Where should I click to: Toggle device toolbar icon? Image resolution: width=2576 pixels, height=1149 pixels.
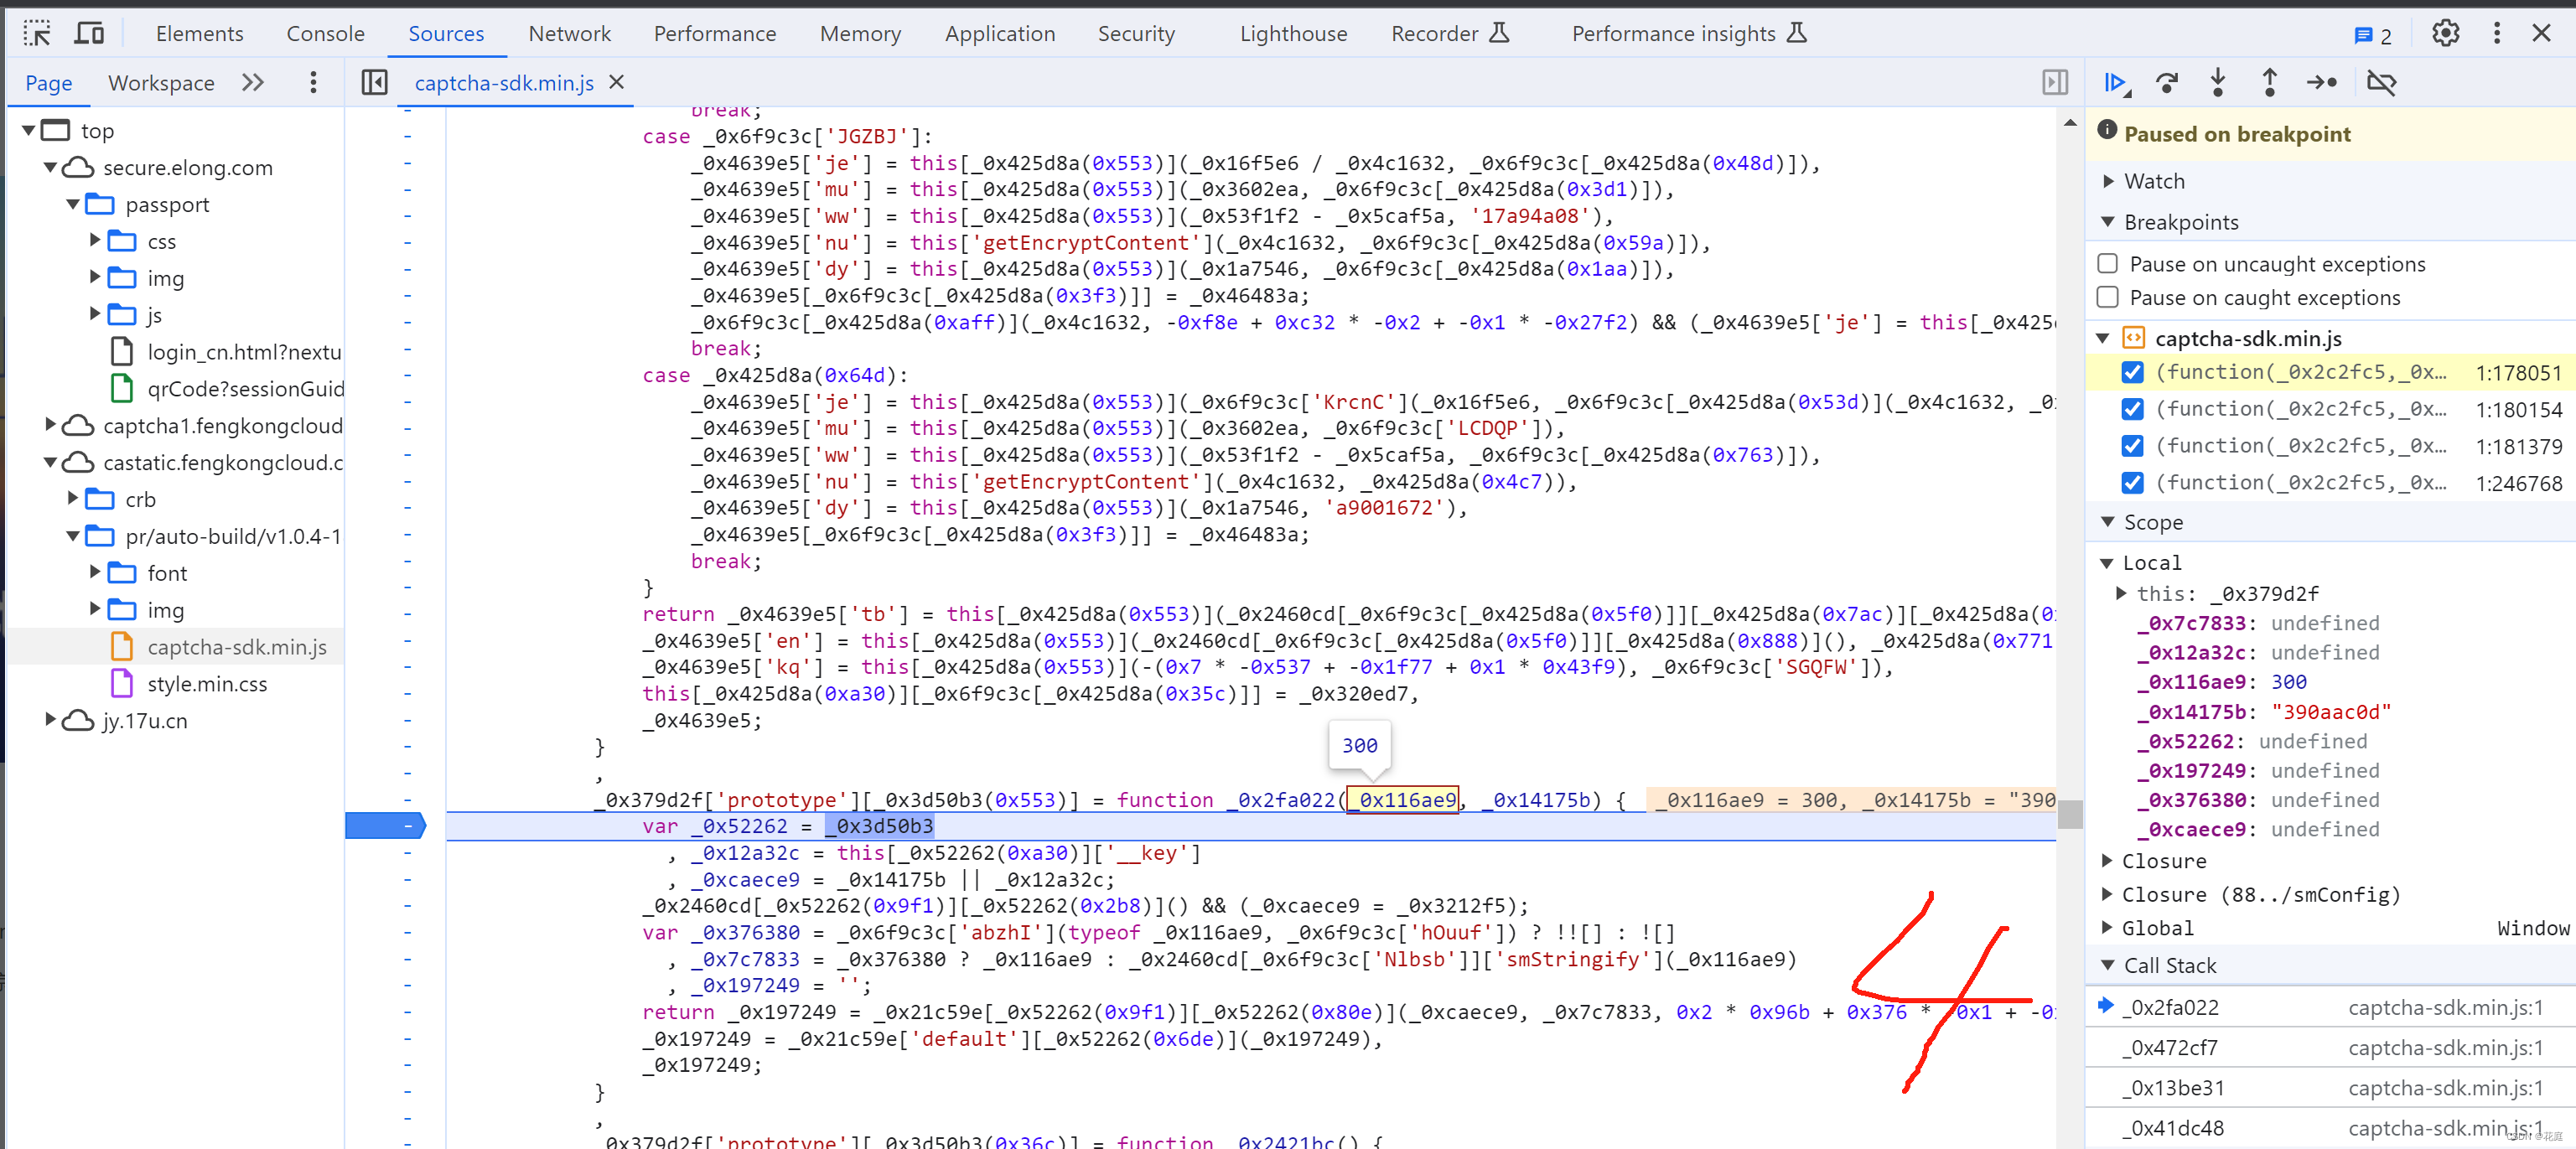[x=89, y=33]
